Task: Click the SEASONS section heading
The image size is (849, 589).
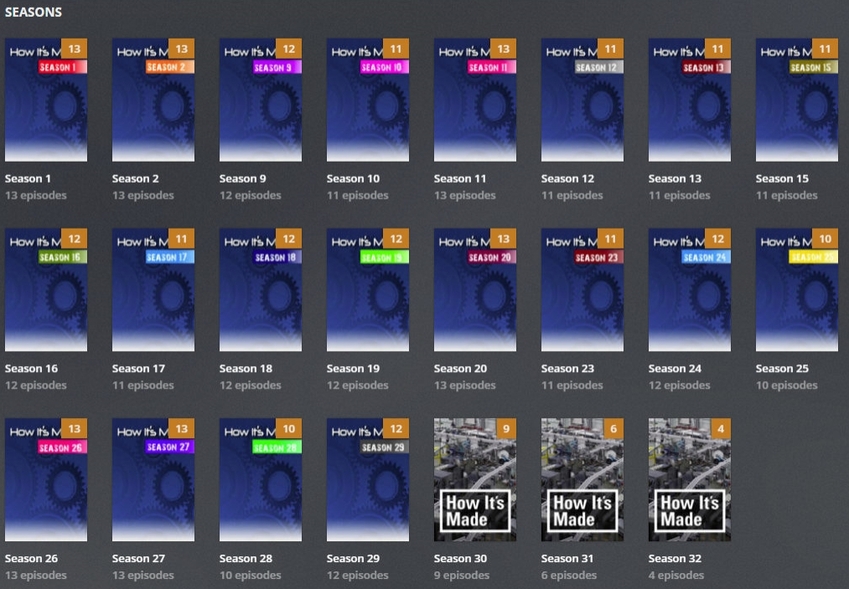Action: tap(34, 12)
